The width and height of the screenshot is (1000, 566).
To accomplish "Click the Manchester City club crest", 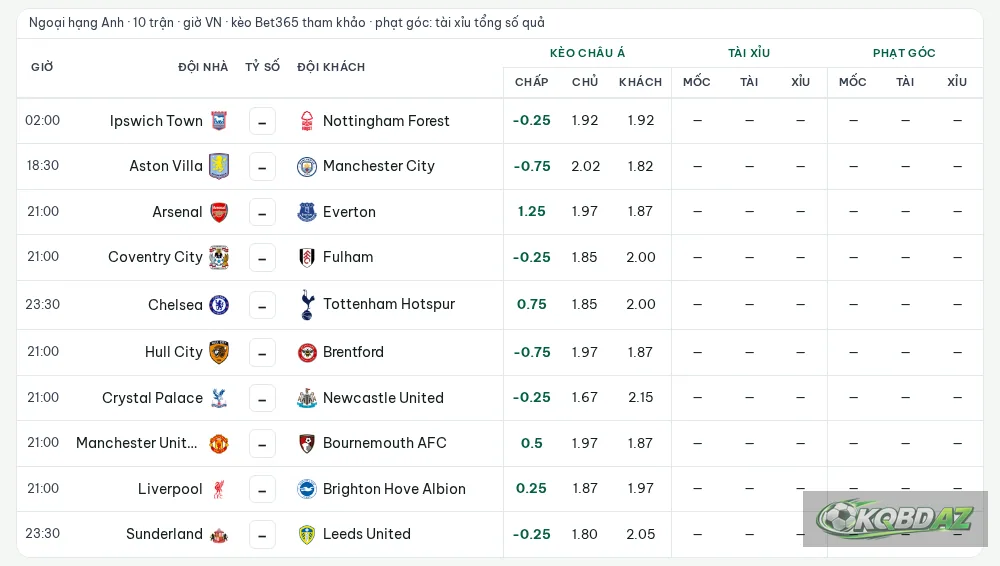I will pyautogui.click(x=307, y=167).
